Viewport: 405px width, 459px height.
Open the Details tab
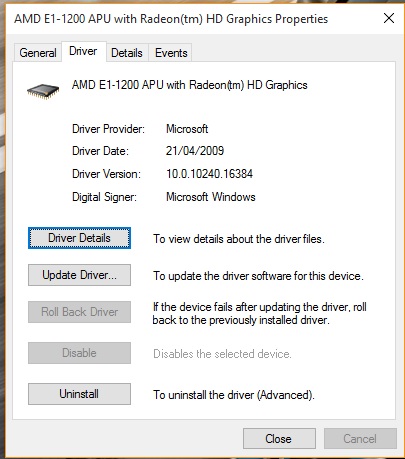click(x=127, y=53)
